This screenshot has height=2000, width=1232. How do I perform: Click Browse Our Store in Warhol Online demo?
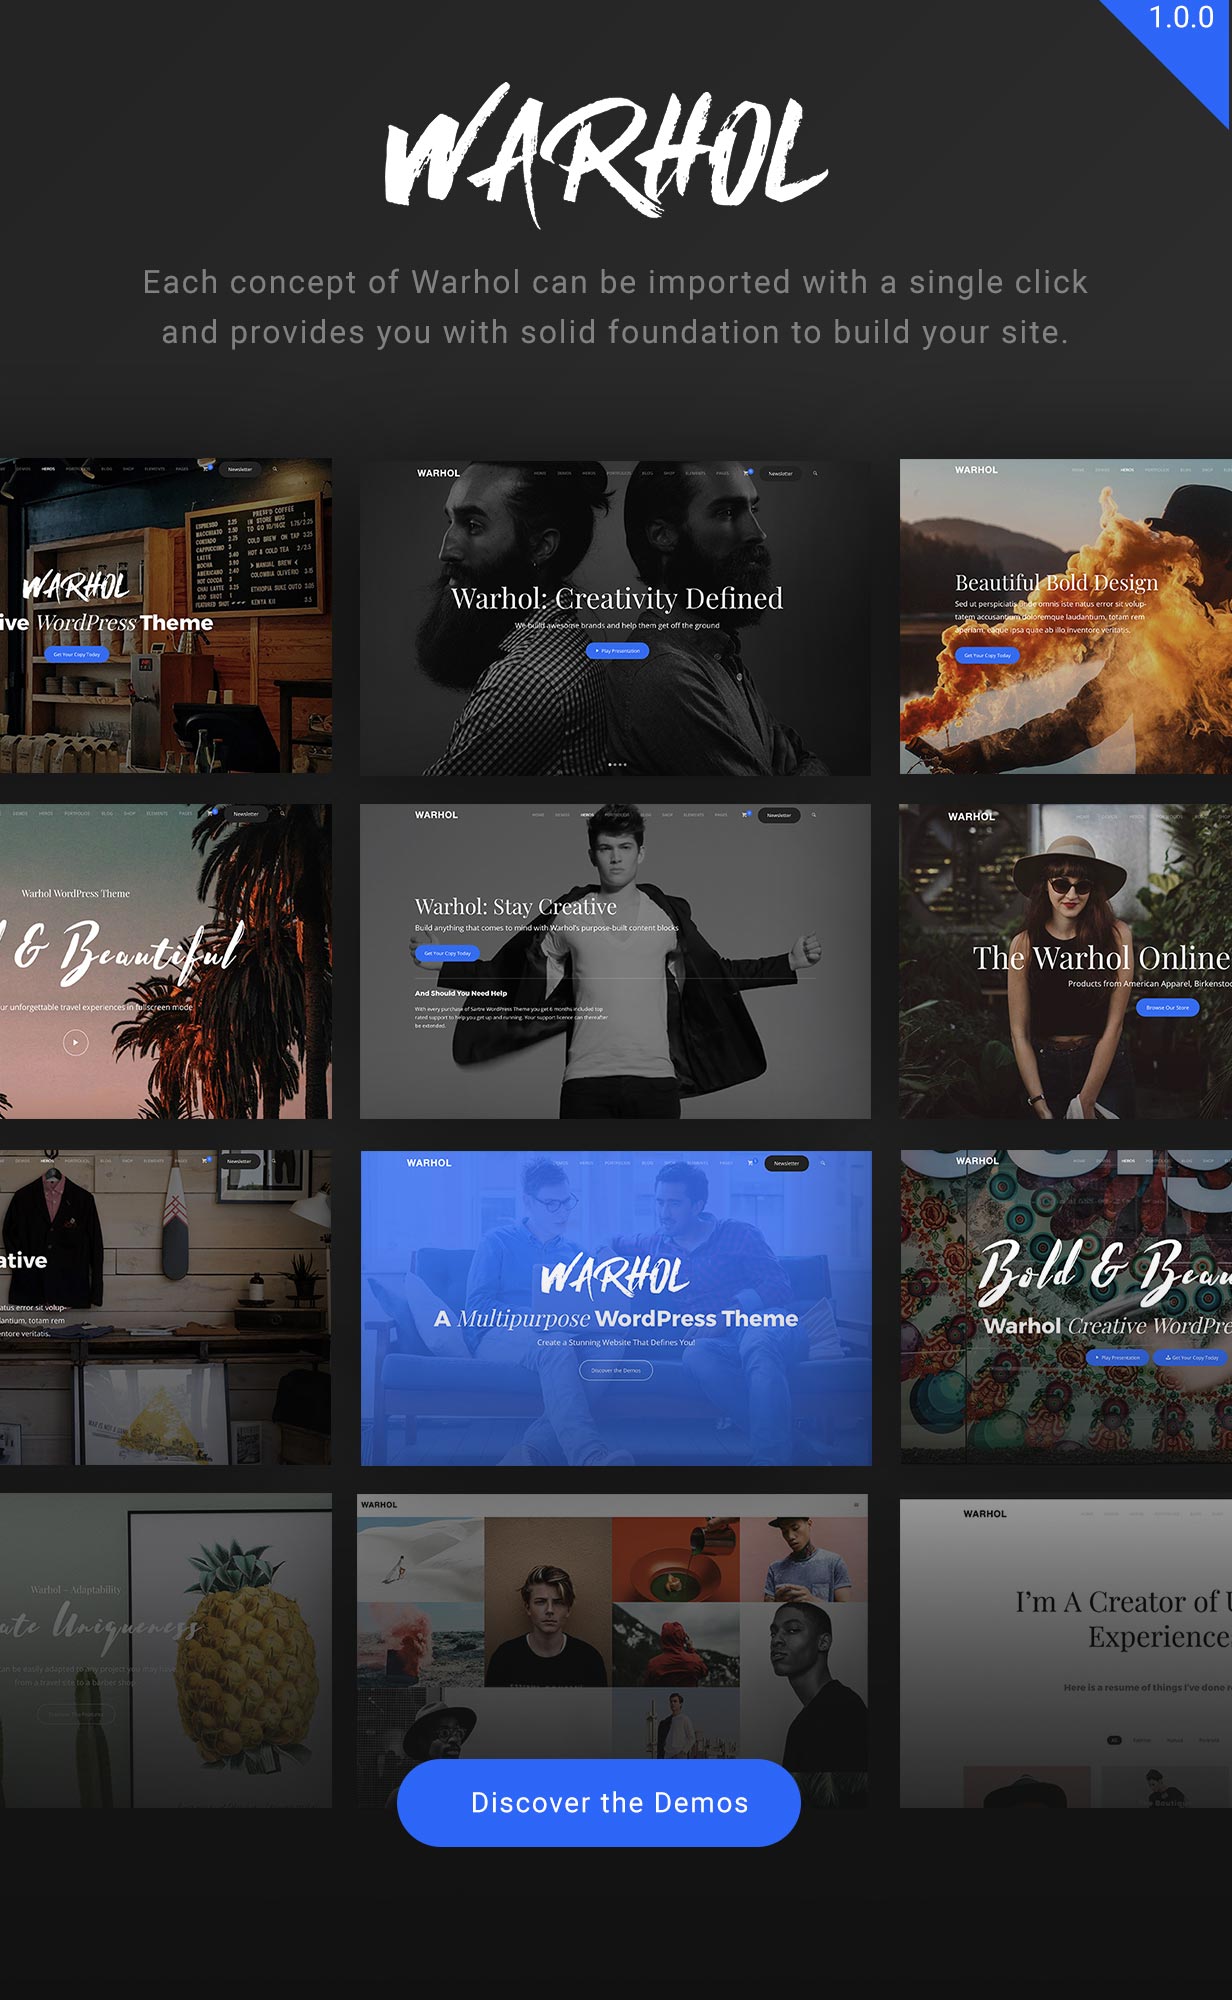pos(1168,1008)
